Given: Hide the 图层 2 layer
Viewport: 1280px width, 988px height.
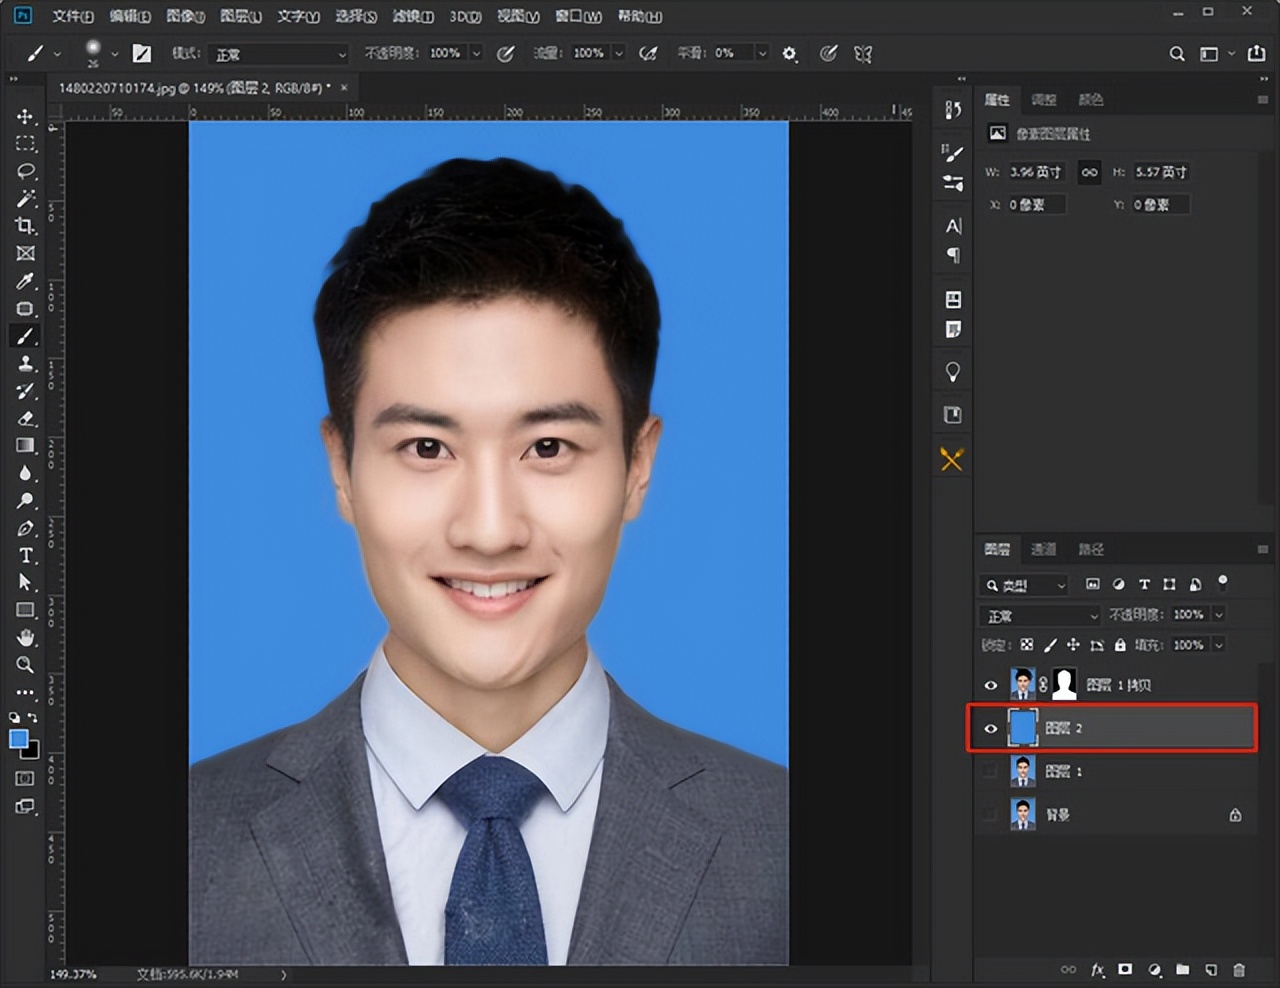Looking at the screenshot, I should pos(990,728).
